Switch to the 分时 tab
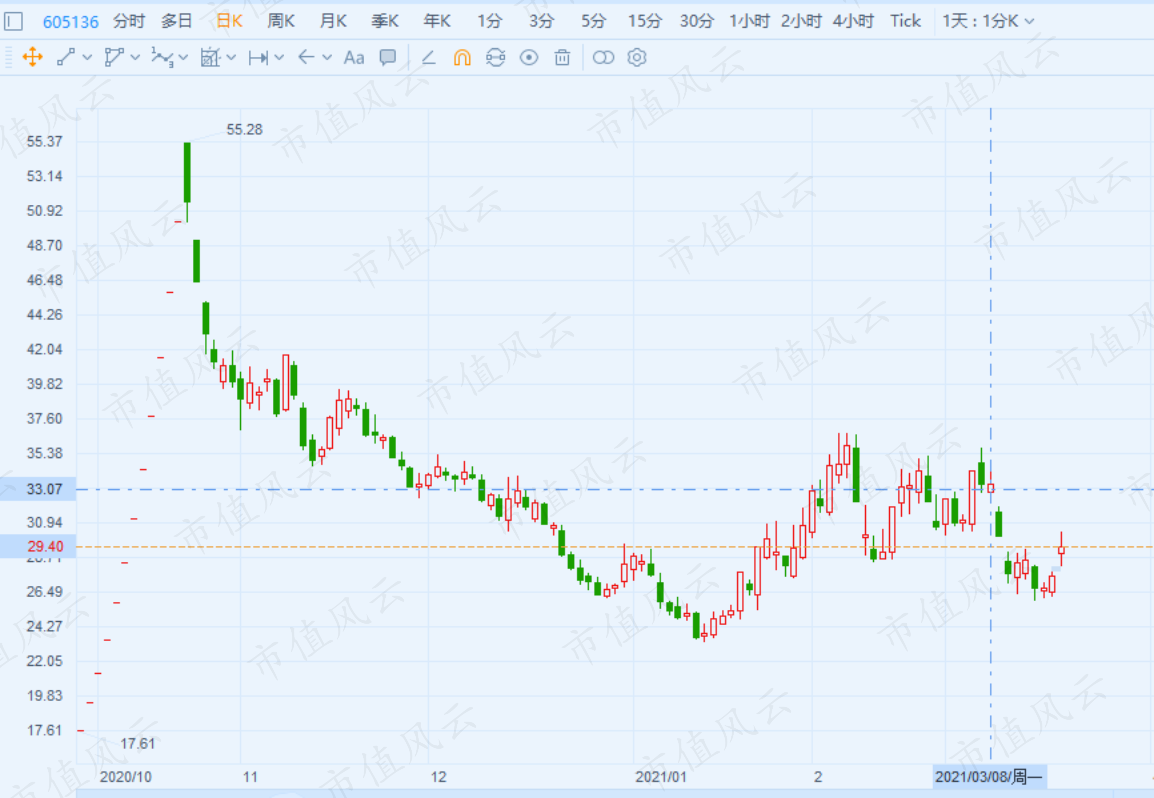 pyautogui.click(x=129, y=21)
